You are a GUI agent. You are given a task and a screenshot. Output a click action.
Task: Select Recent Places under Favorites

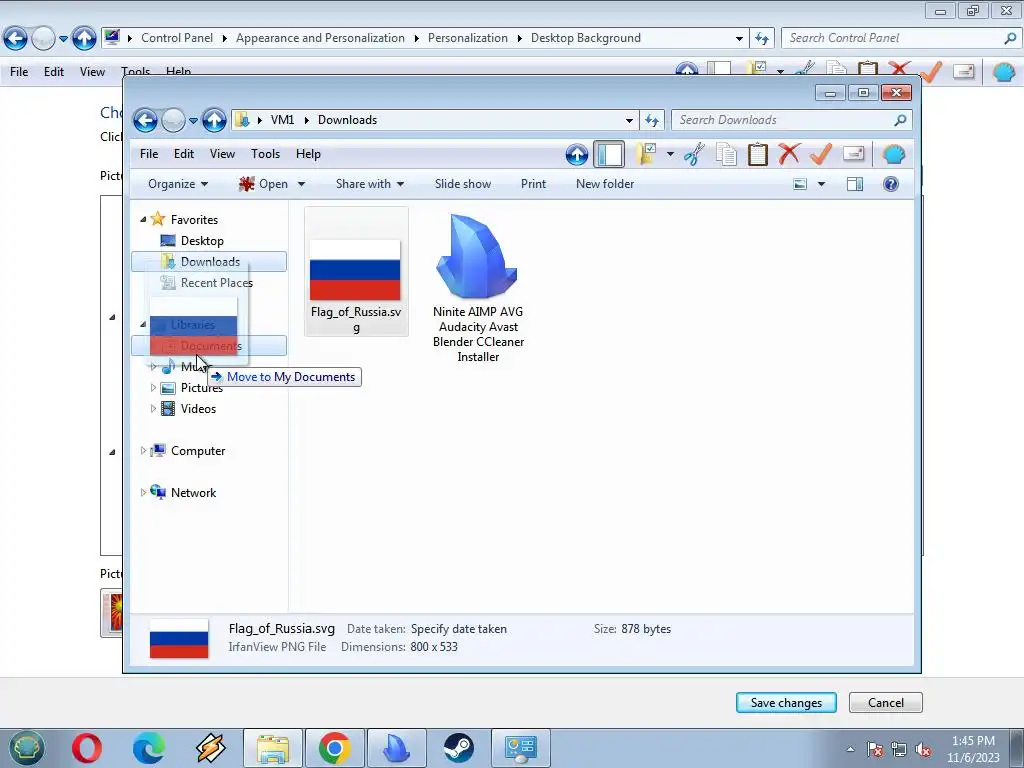click(x=216, y=283)
